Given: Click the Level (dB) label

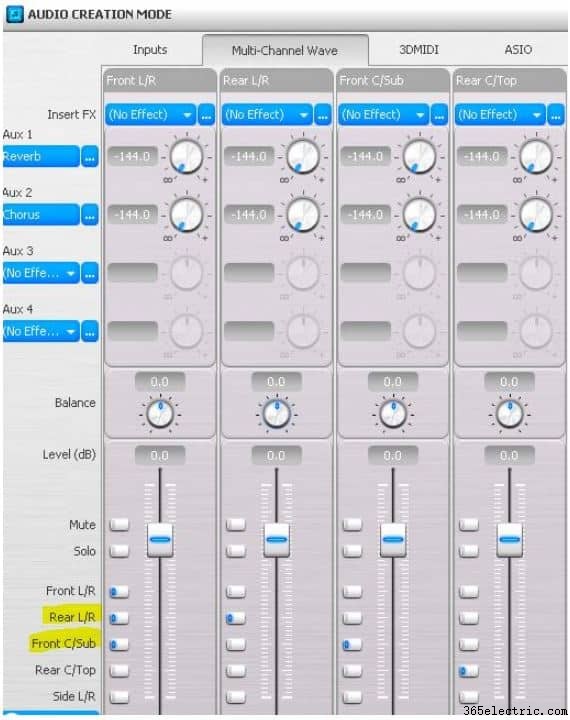Looking at the screenshot, I should tap(69, 455).
